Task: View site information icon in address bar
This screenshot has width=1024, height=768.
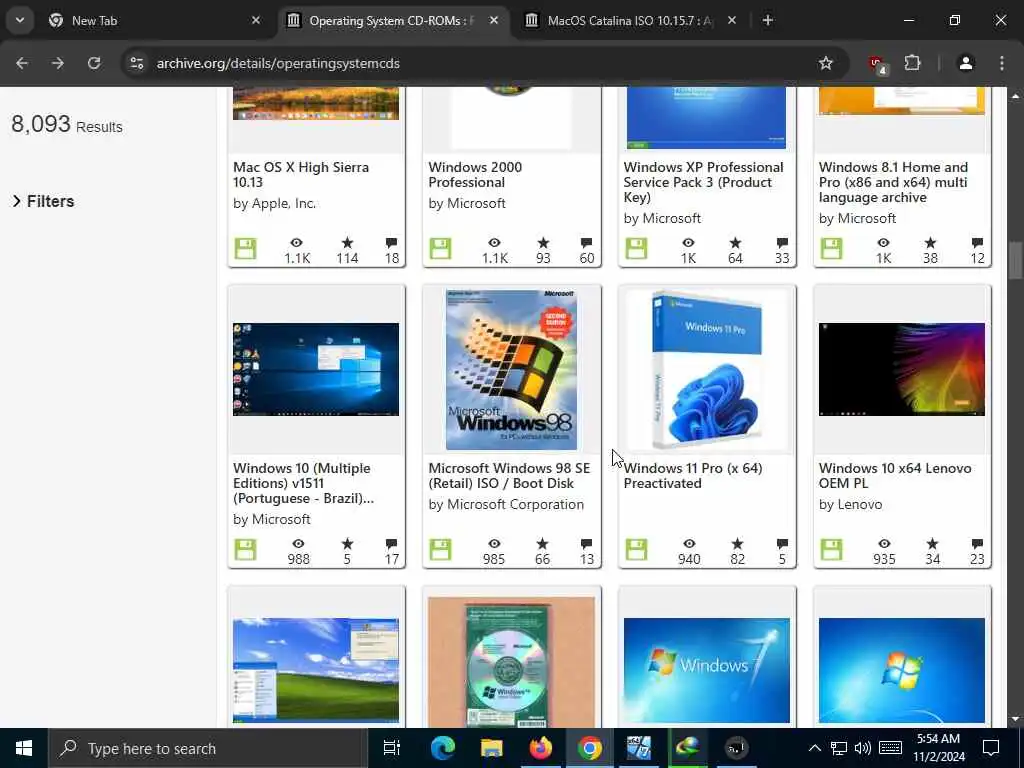Action: coord(136,63)
